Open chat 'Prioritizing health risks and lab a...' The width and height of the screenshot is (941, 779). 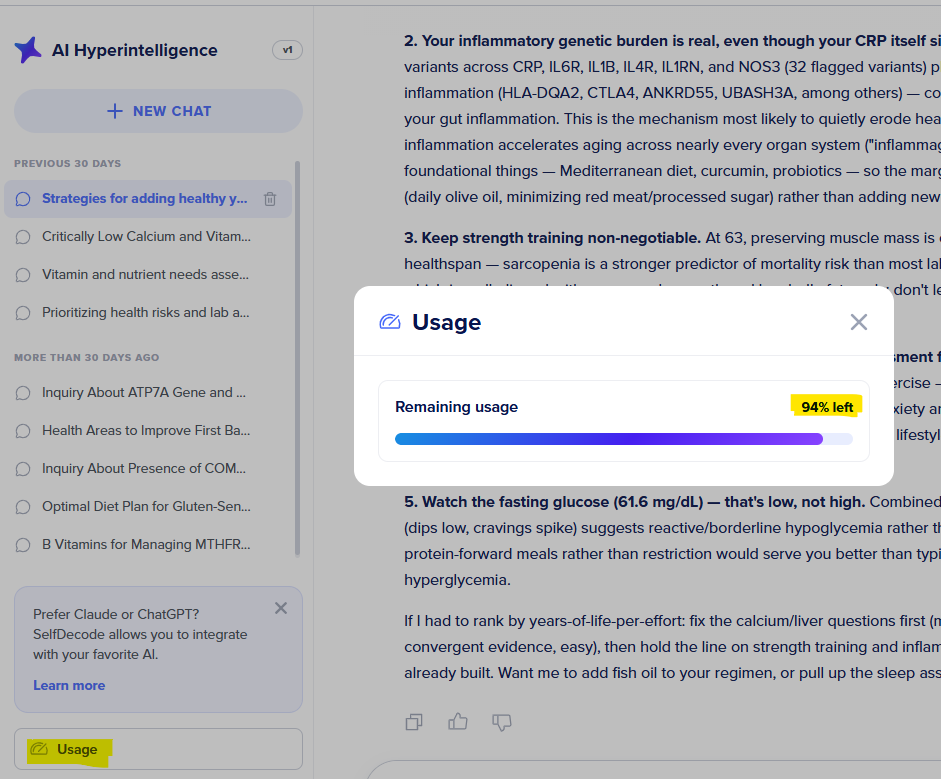(x=146, y=313)
